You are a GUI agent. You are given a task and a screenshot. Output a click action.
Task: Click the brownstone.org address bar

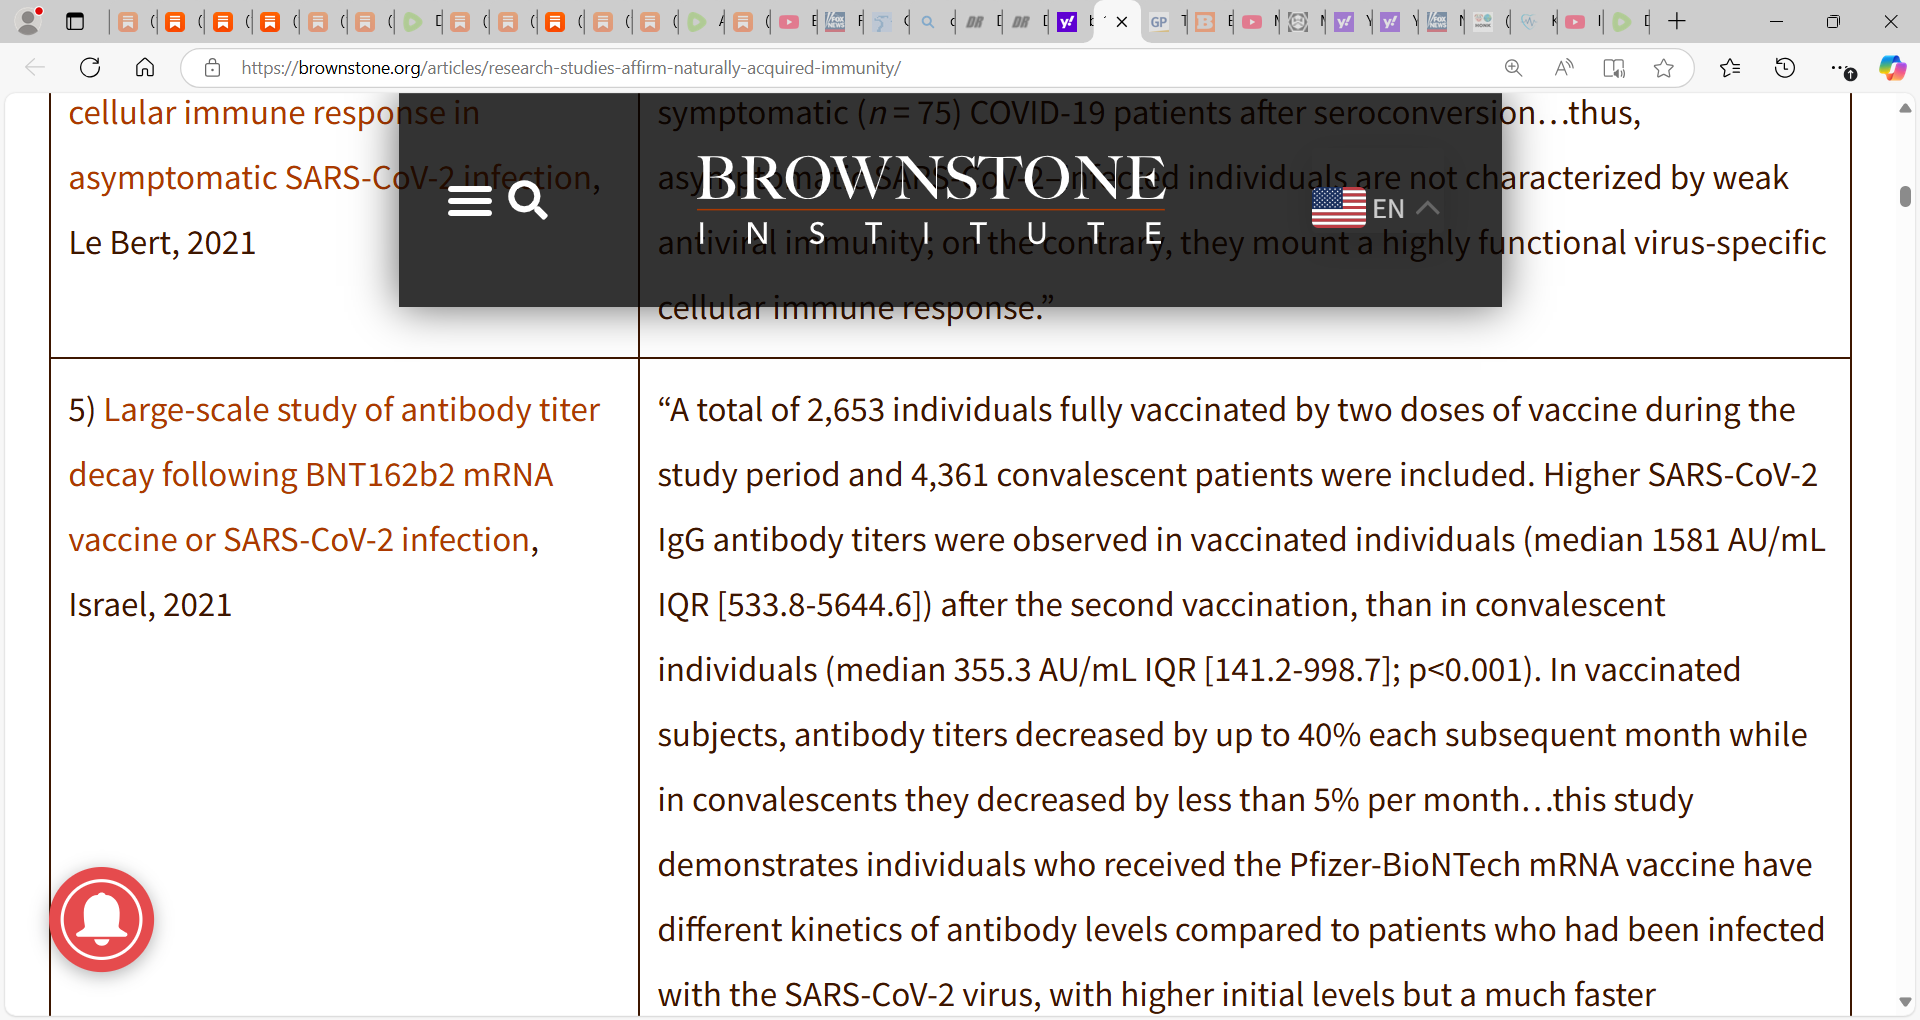[570, 68]
